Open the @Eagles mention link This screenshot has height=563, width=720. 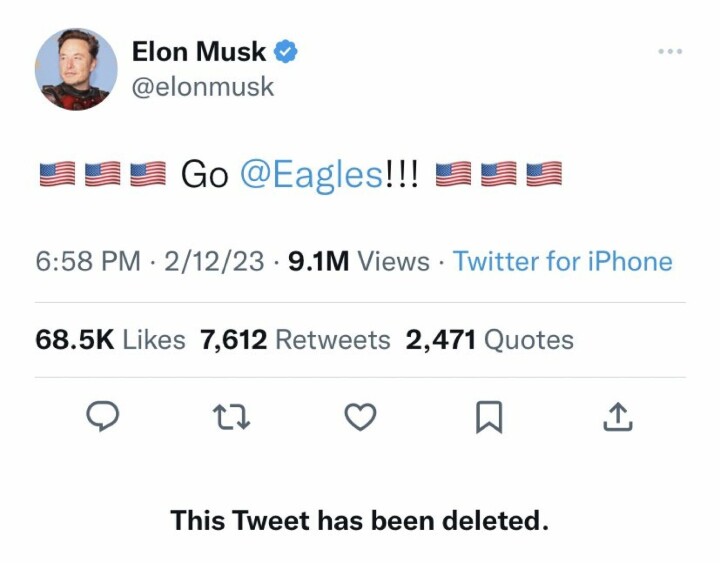coord(310,174)
